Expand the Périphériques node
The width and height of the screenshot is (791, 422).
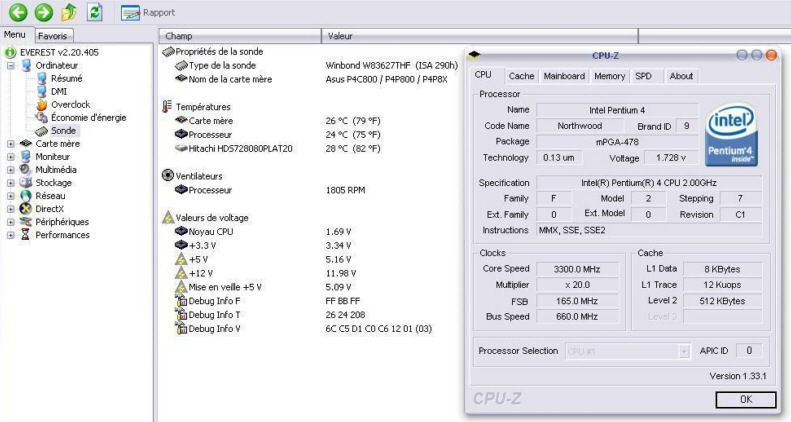tap(11, 222)
